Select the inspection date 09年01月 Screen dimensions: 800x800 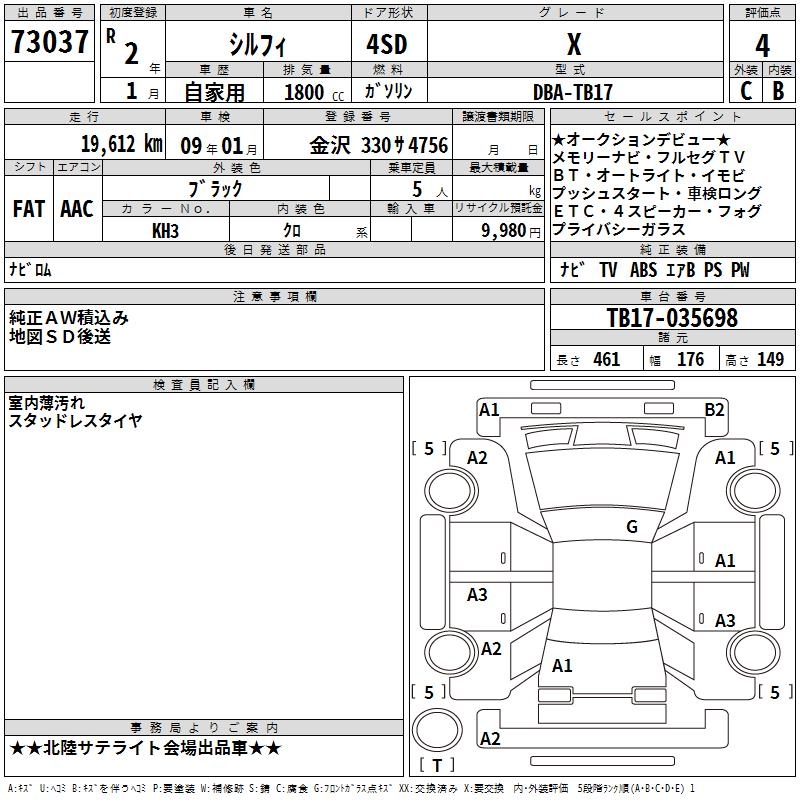coord(219,146)
